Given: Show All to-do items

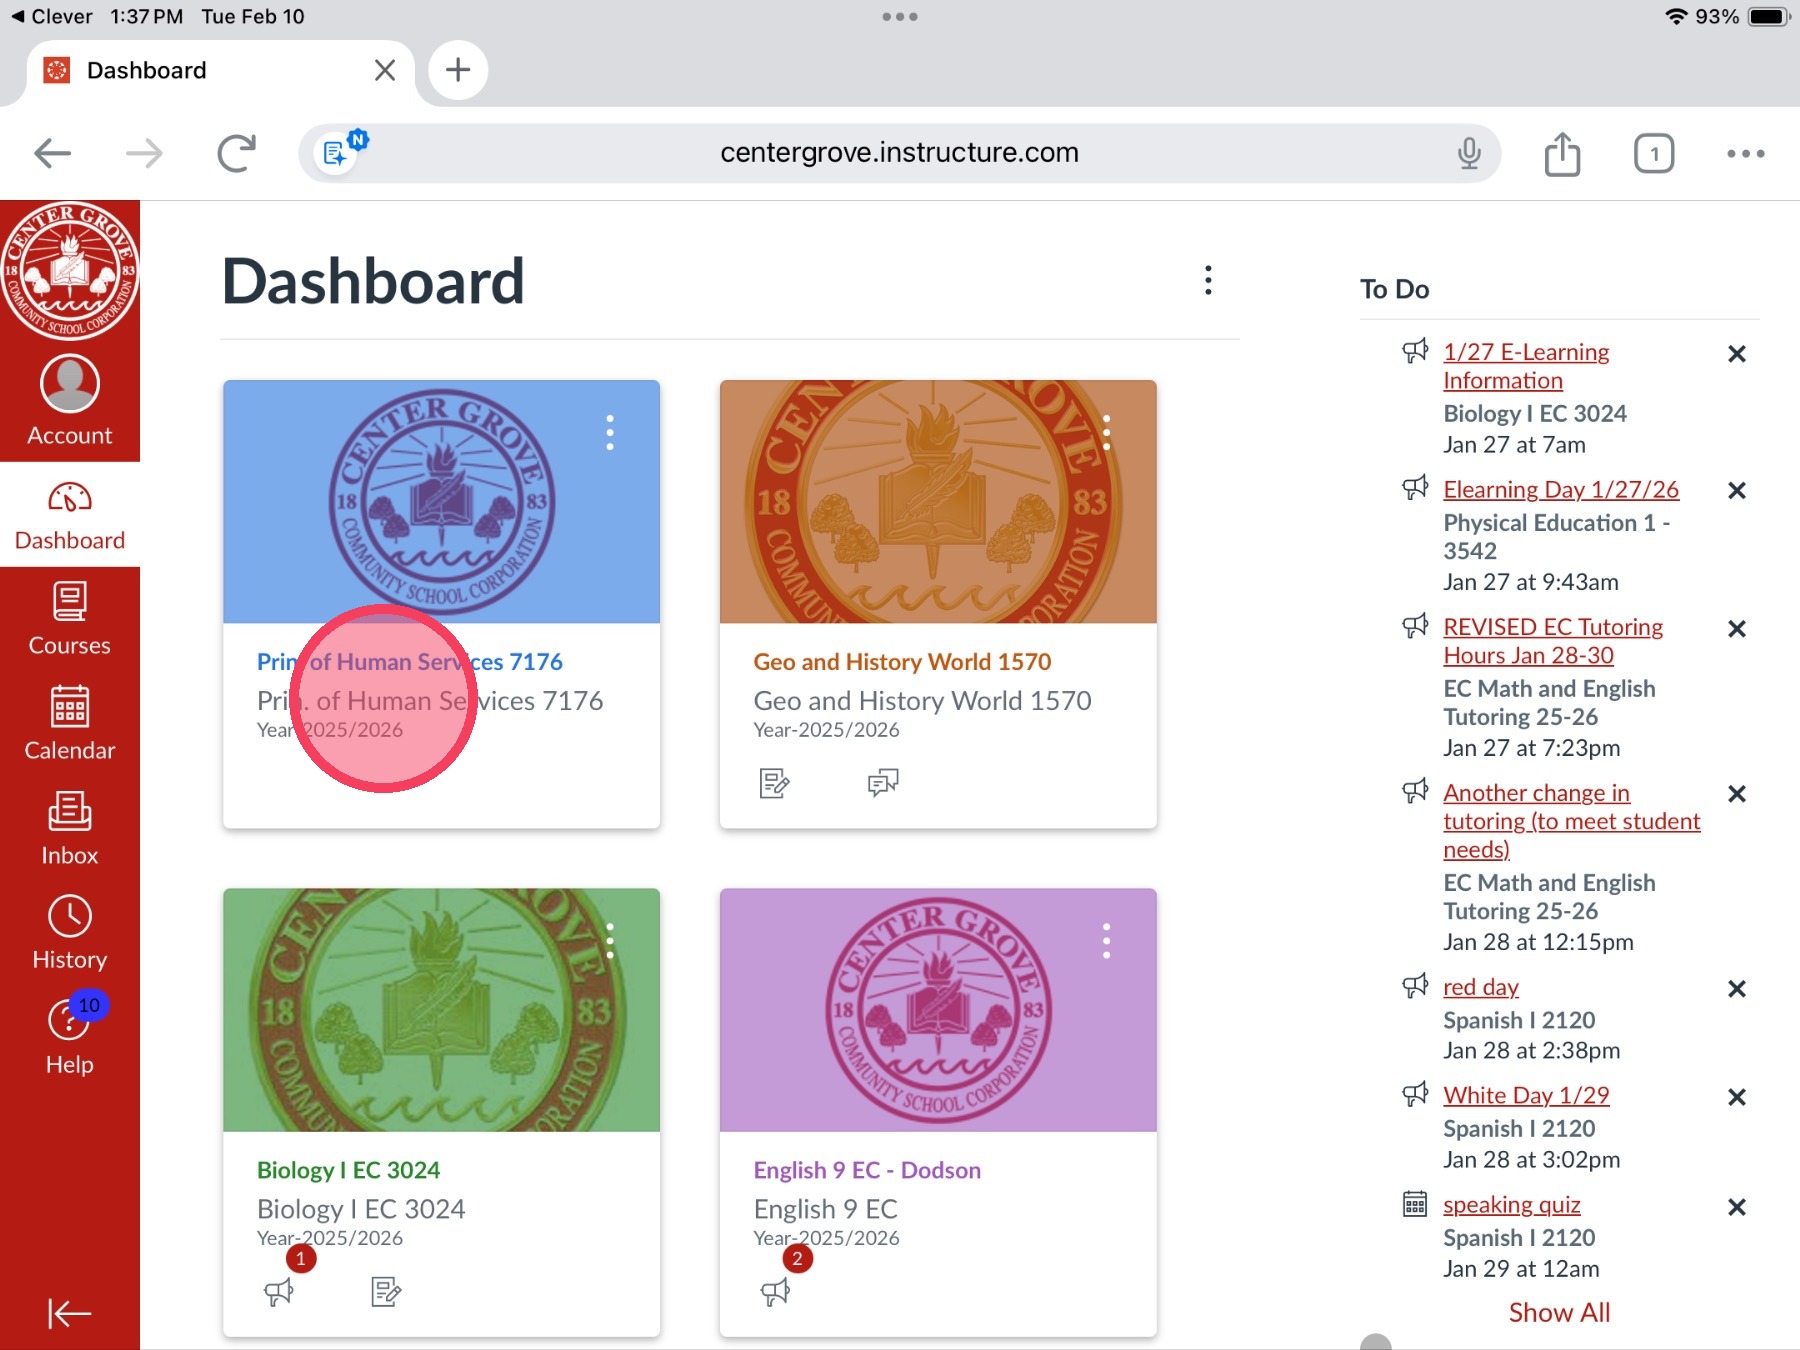Looking at the screenshot, I should (x=1559, y=1312).
